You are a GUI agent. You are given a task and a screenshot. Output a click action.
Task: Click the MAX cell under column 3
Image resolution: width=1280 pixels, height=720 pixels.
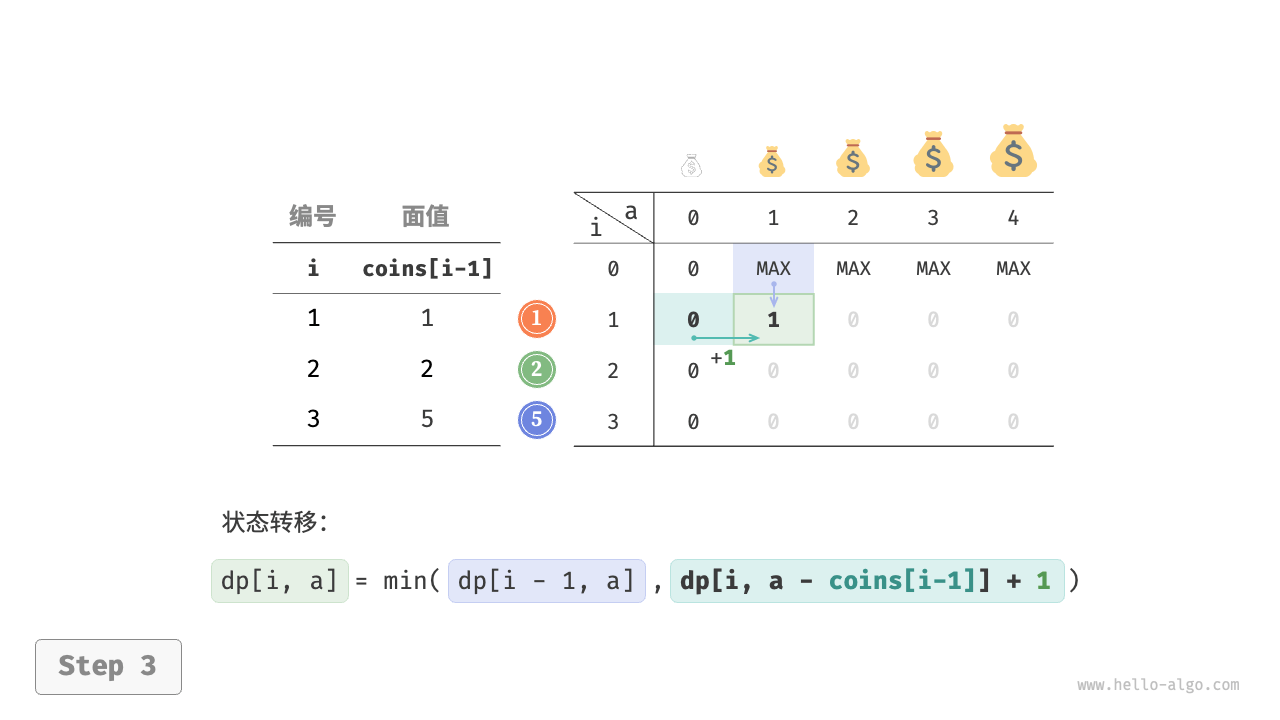pyautogui.click(x=933, y=268)
